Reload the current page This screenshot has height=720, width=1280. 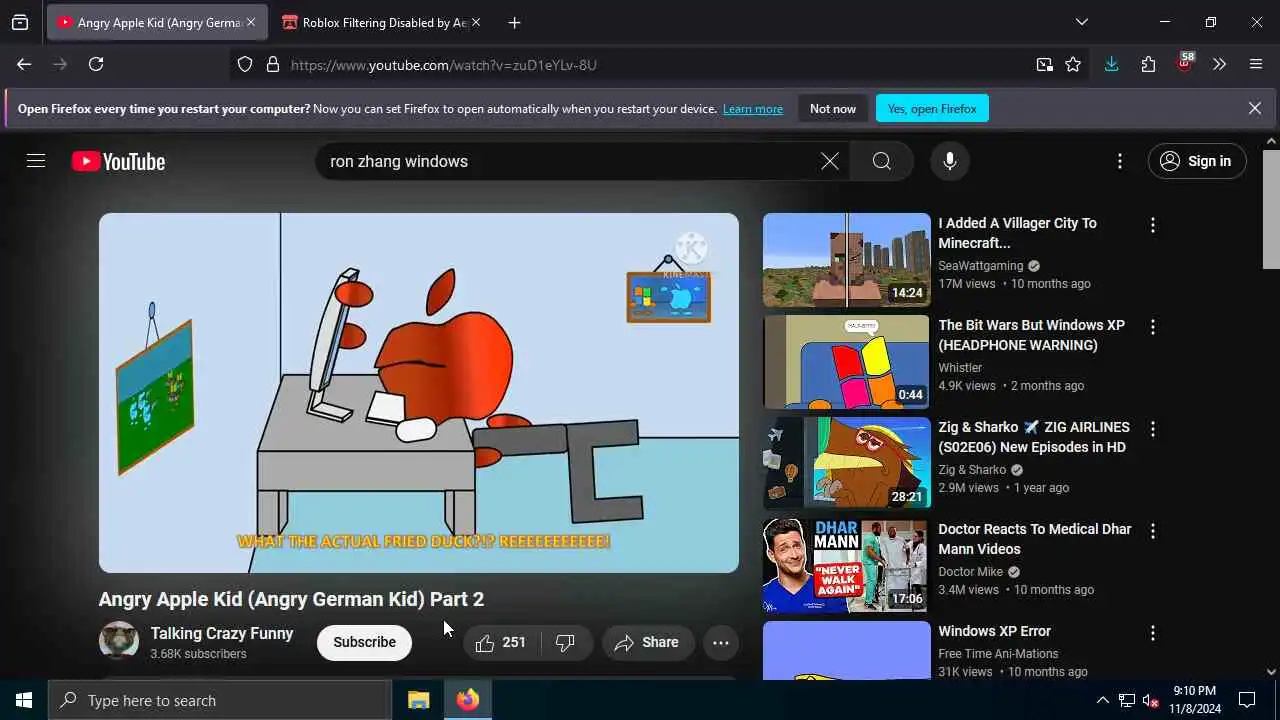96,64
